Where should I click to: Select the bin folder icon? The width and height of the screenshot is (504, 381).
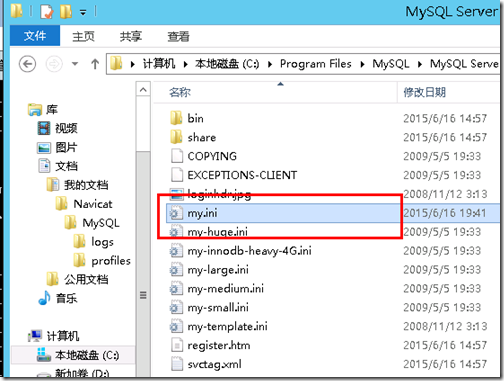pyautogui.click(x=176, y=118)
